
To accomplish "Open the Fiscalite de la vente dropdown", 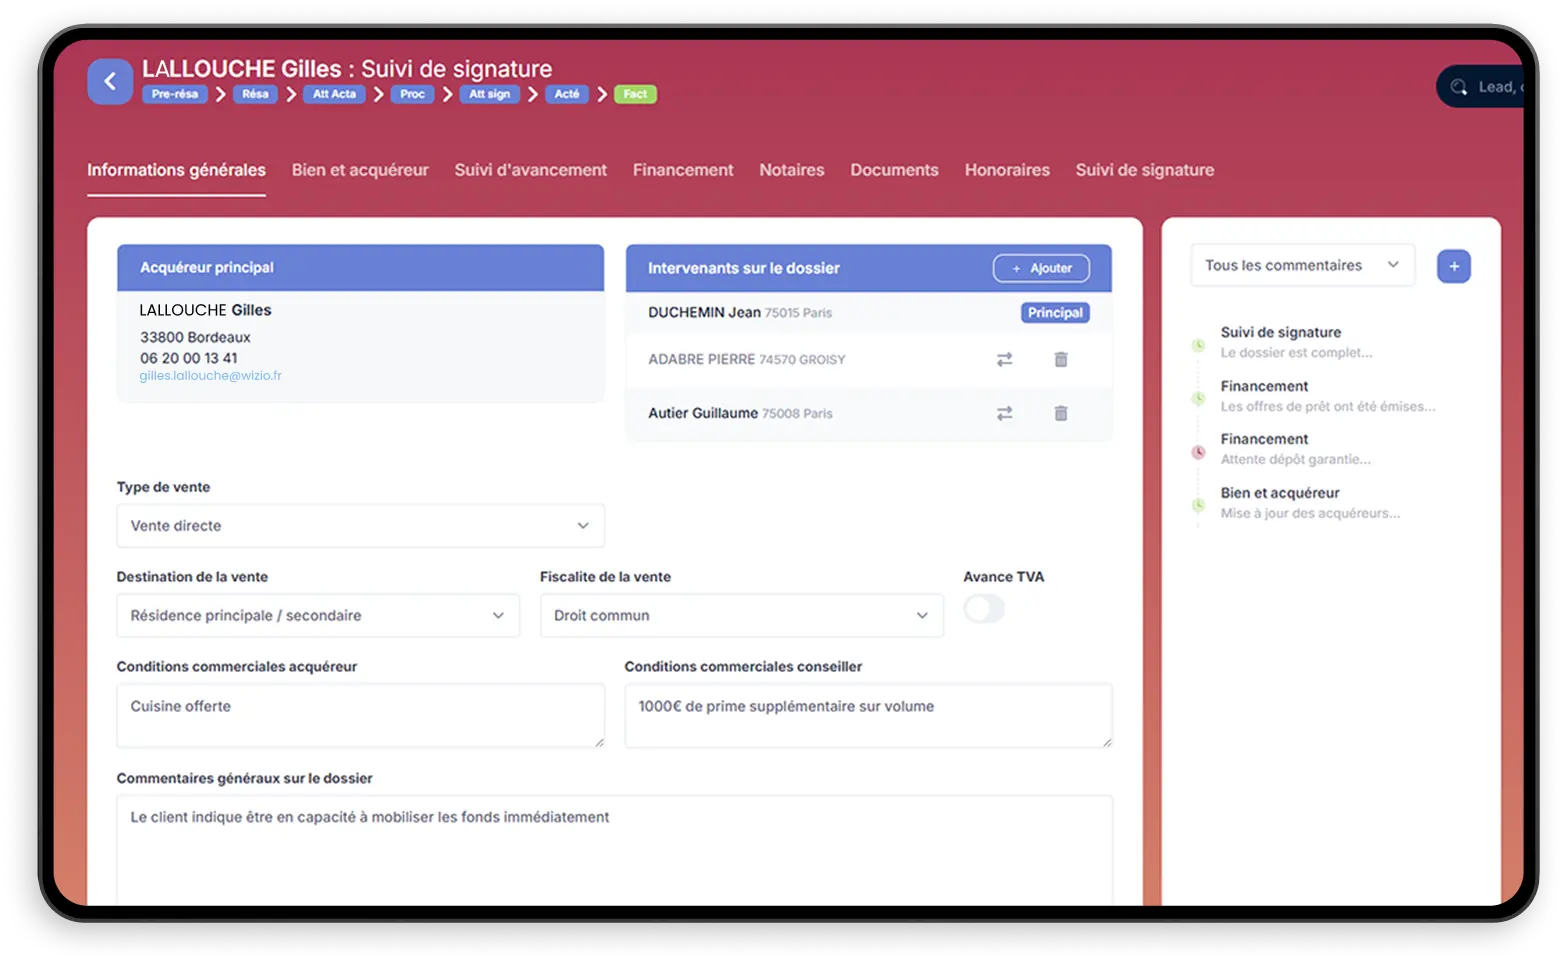I will [741, 616].
